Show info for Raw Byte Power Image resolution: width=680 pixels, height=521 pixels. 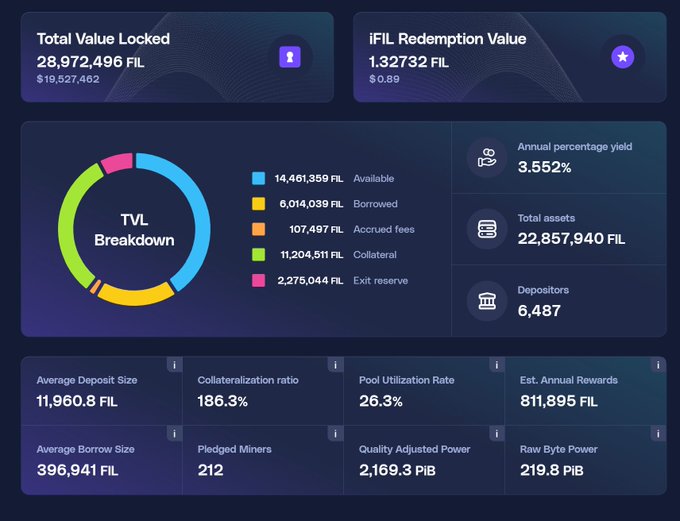click(x=658, y=433)
